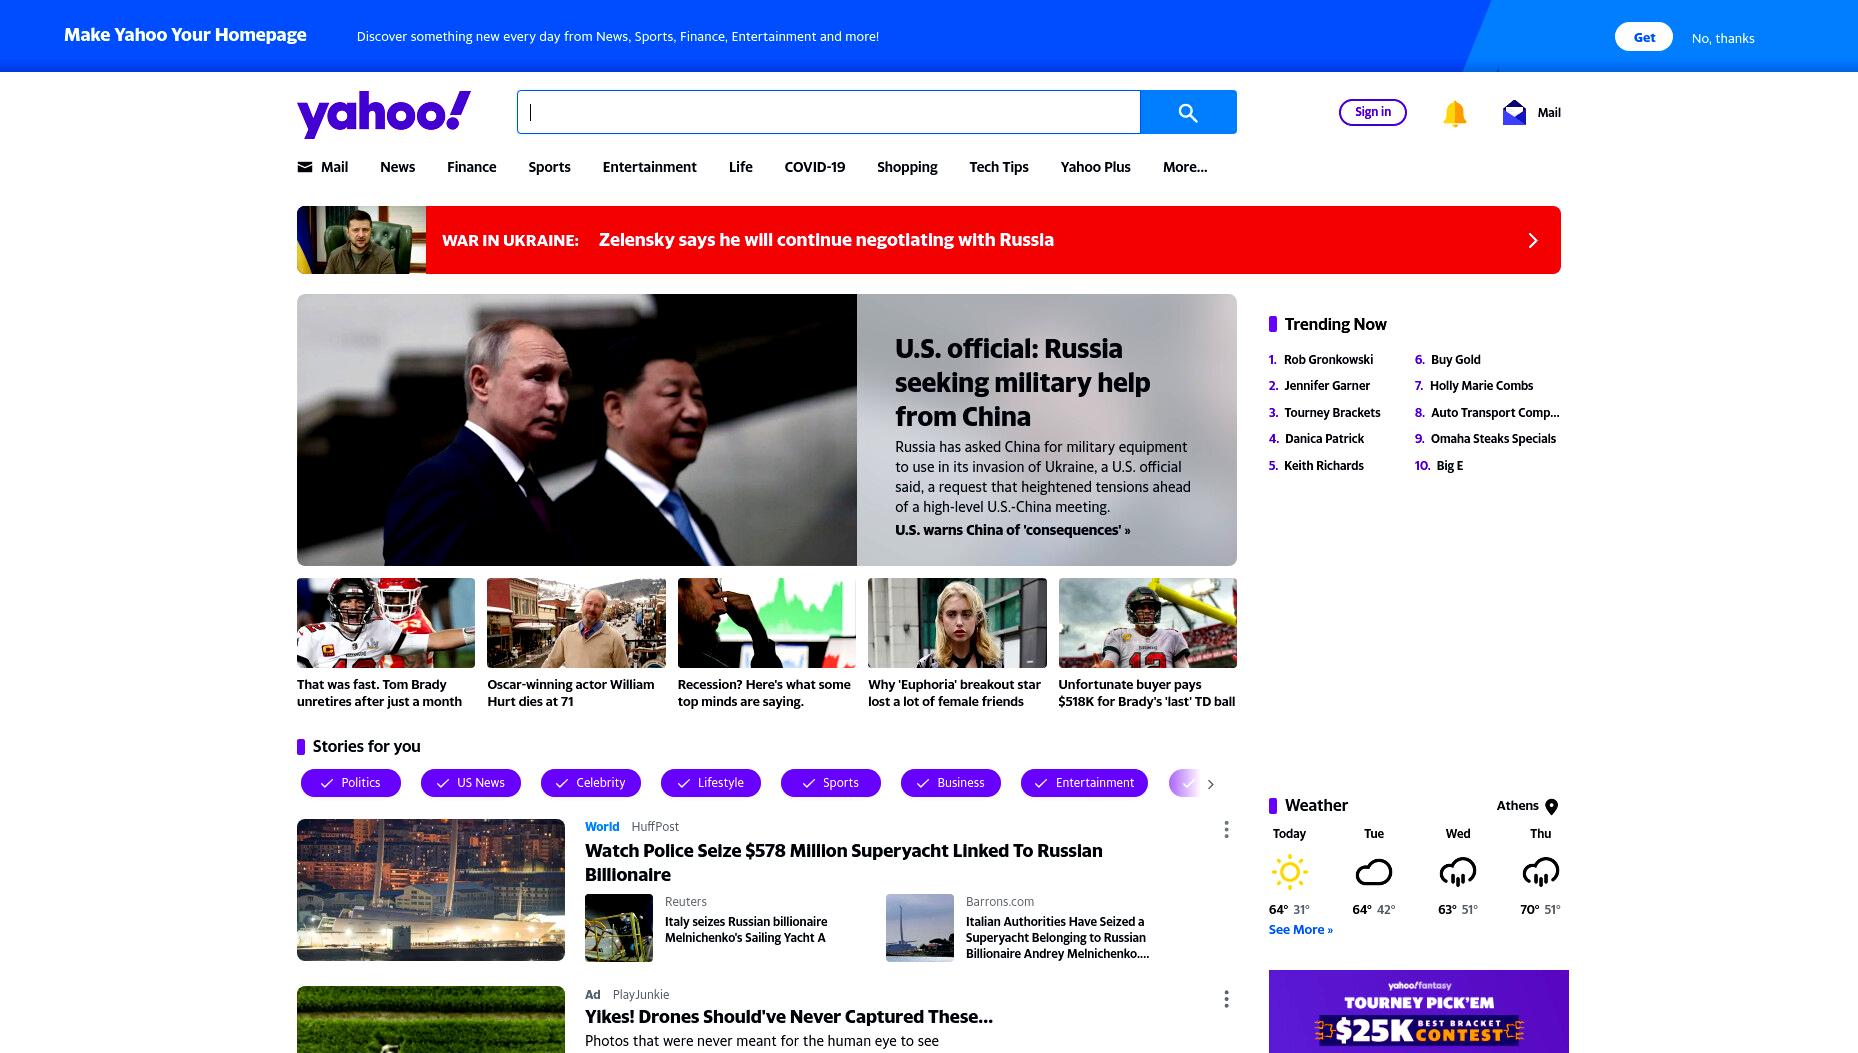Toggle the Sports topic chip
Screen dimensions: 1858x1053
tap(831, 783)
